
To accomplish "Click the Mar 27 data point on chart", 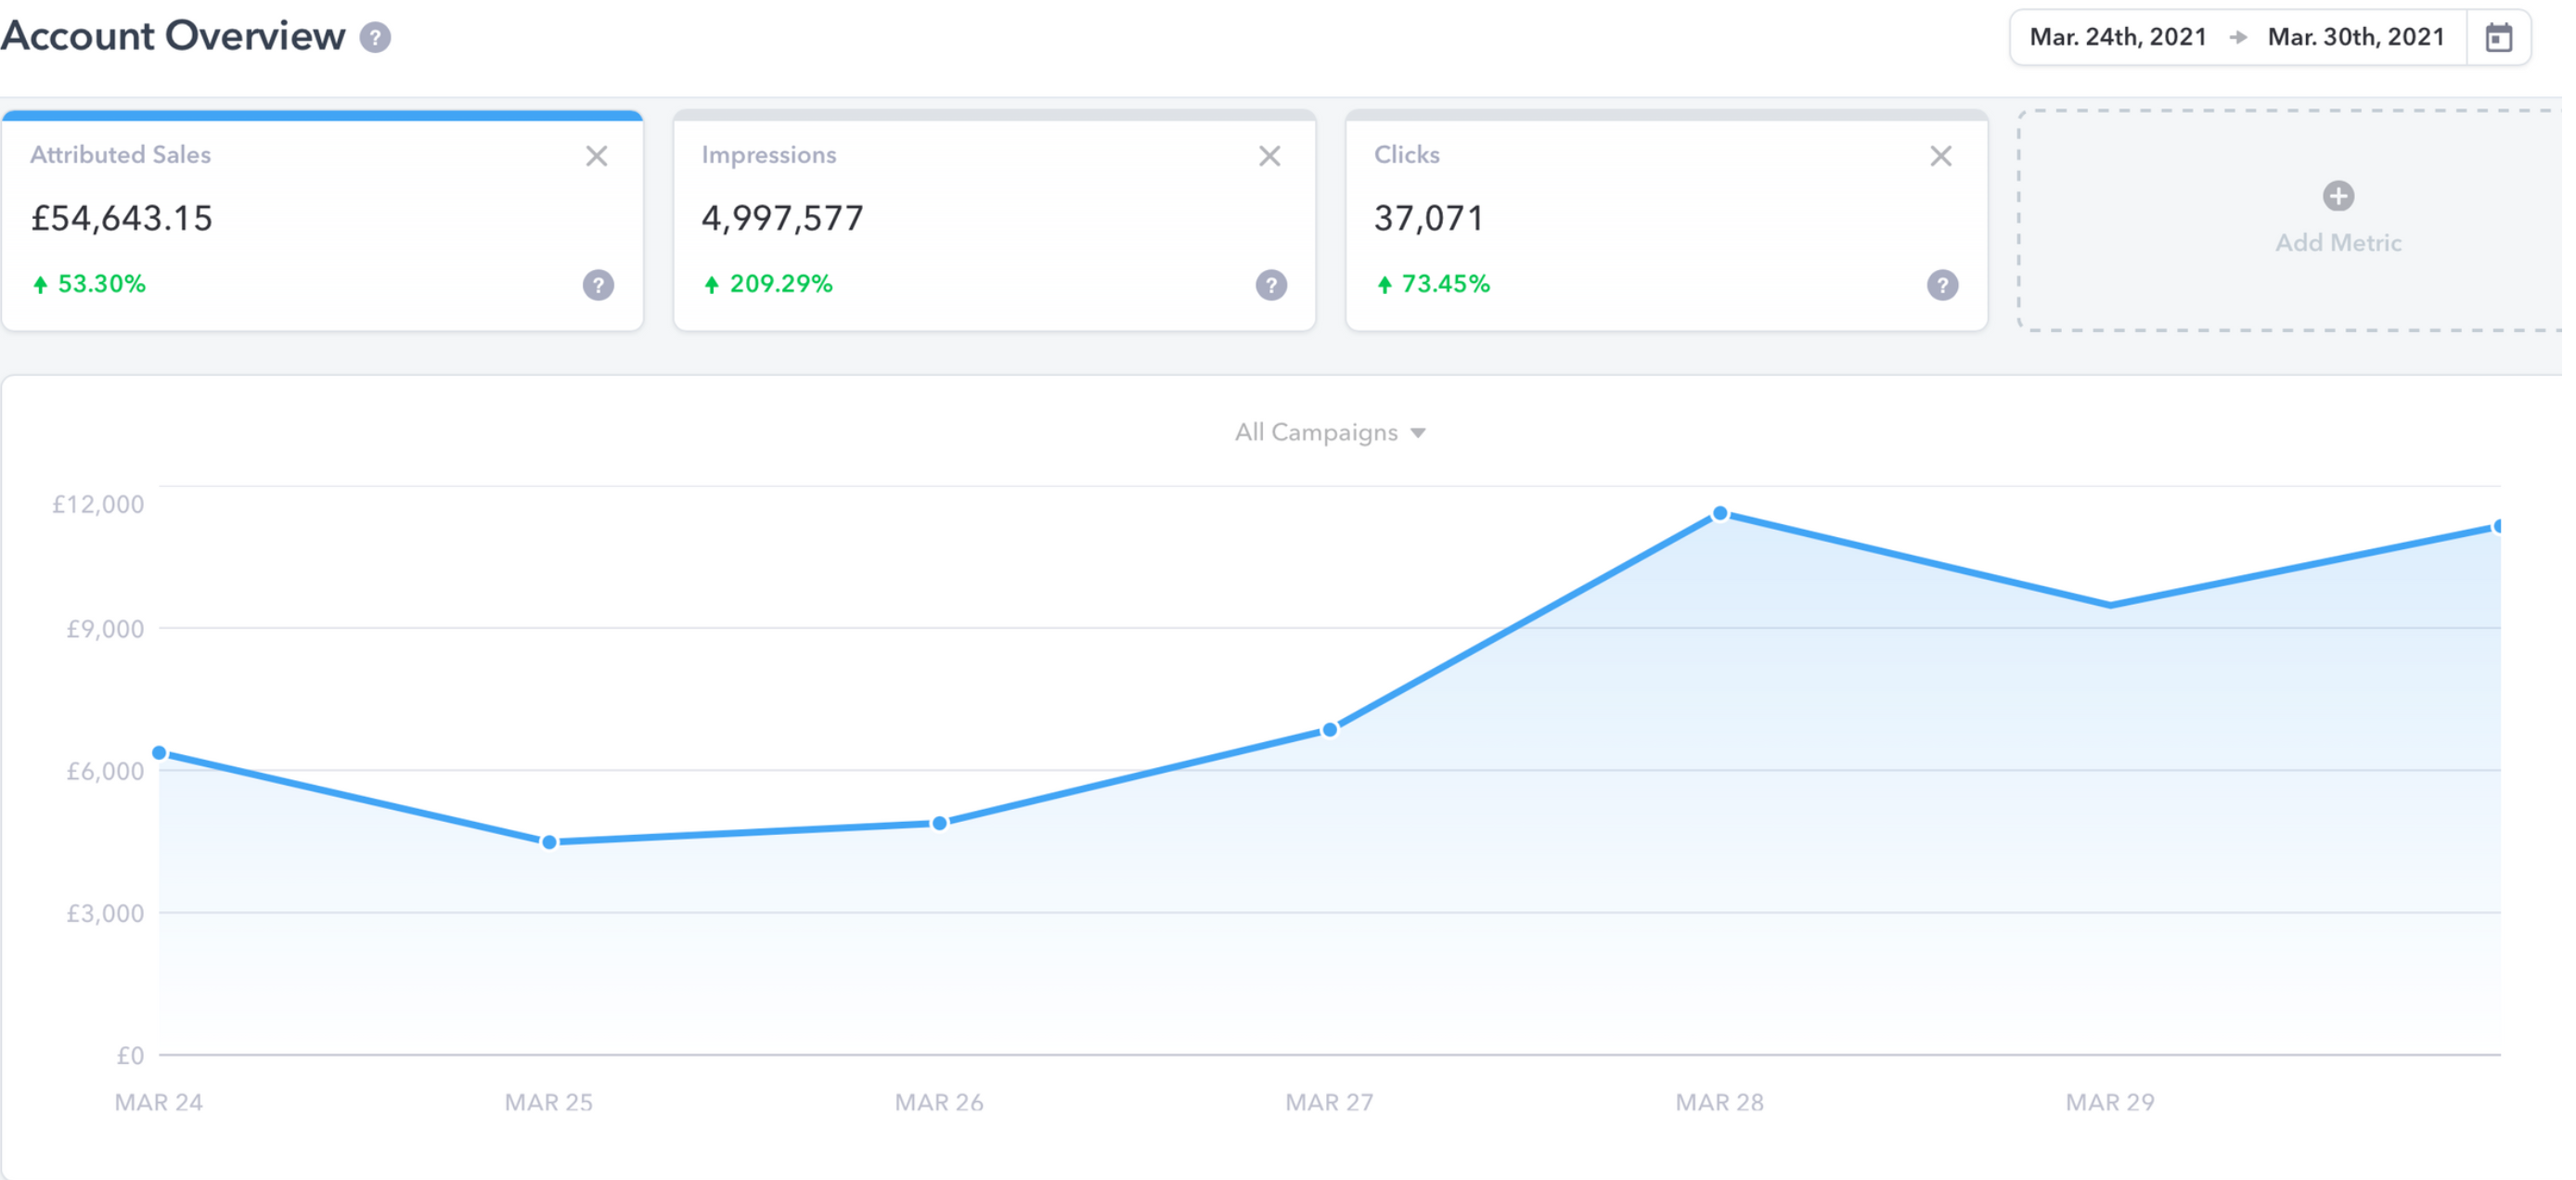I will (1329, 730).
